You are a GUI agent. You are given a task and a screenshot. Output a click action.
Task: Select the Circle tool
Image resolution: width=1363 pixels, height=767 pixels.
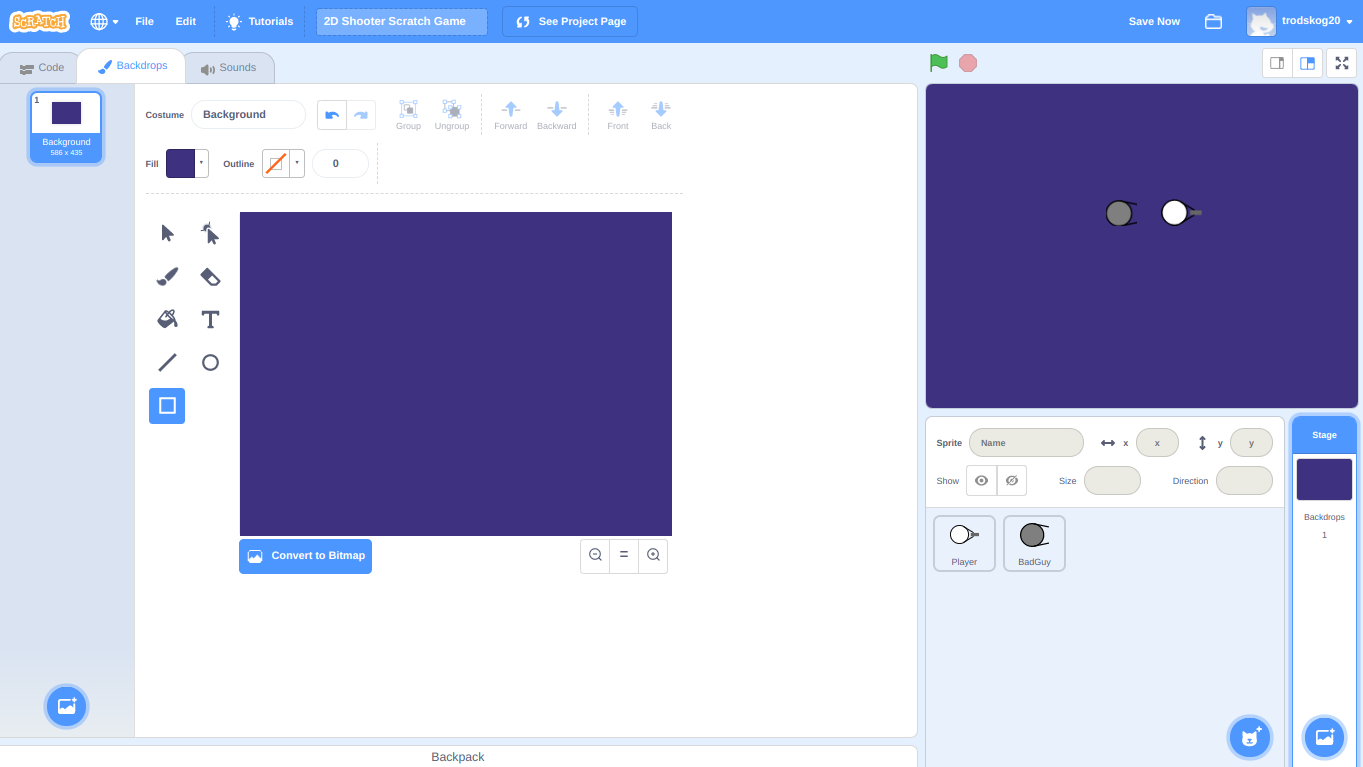click(210, 362)
